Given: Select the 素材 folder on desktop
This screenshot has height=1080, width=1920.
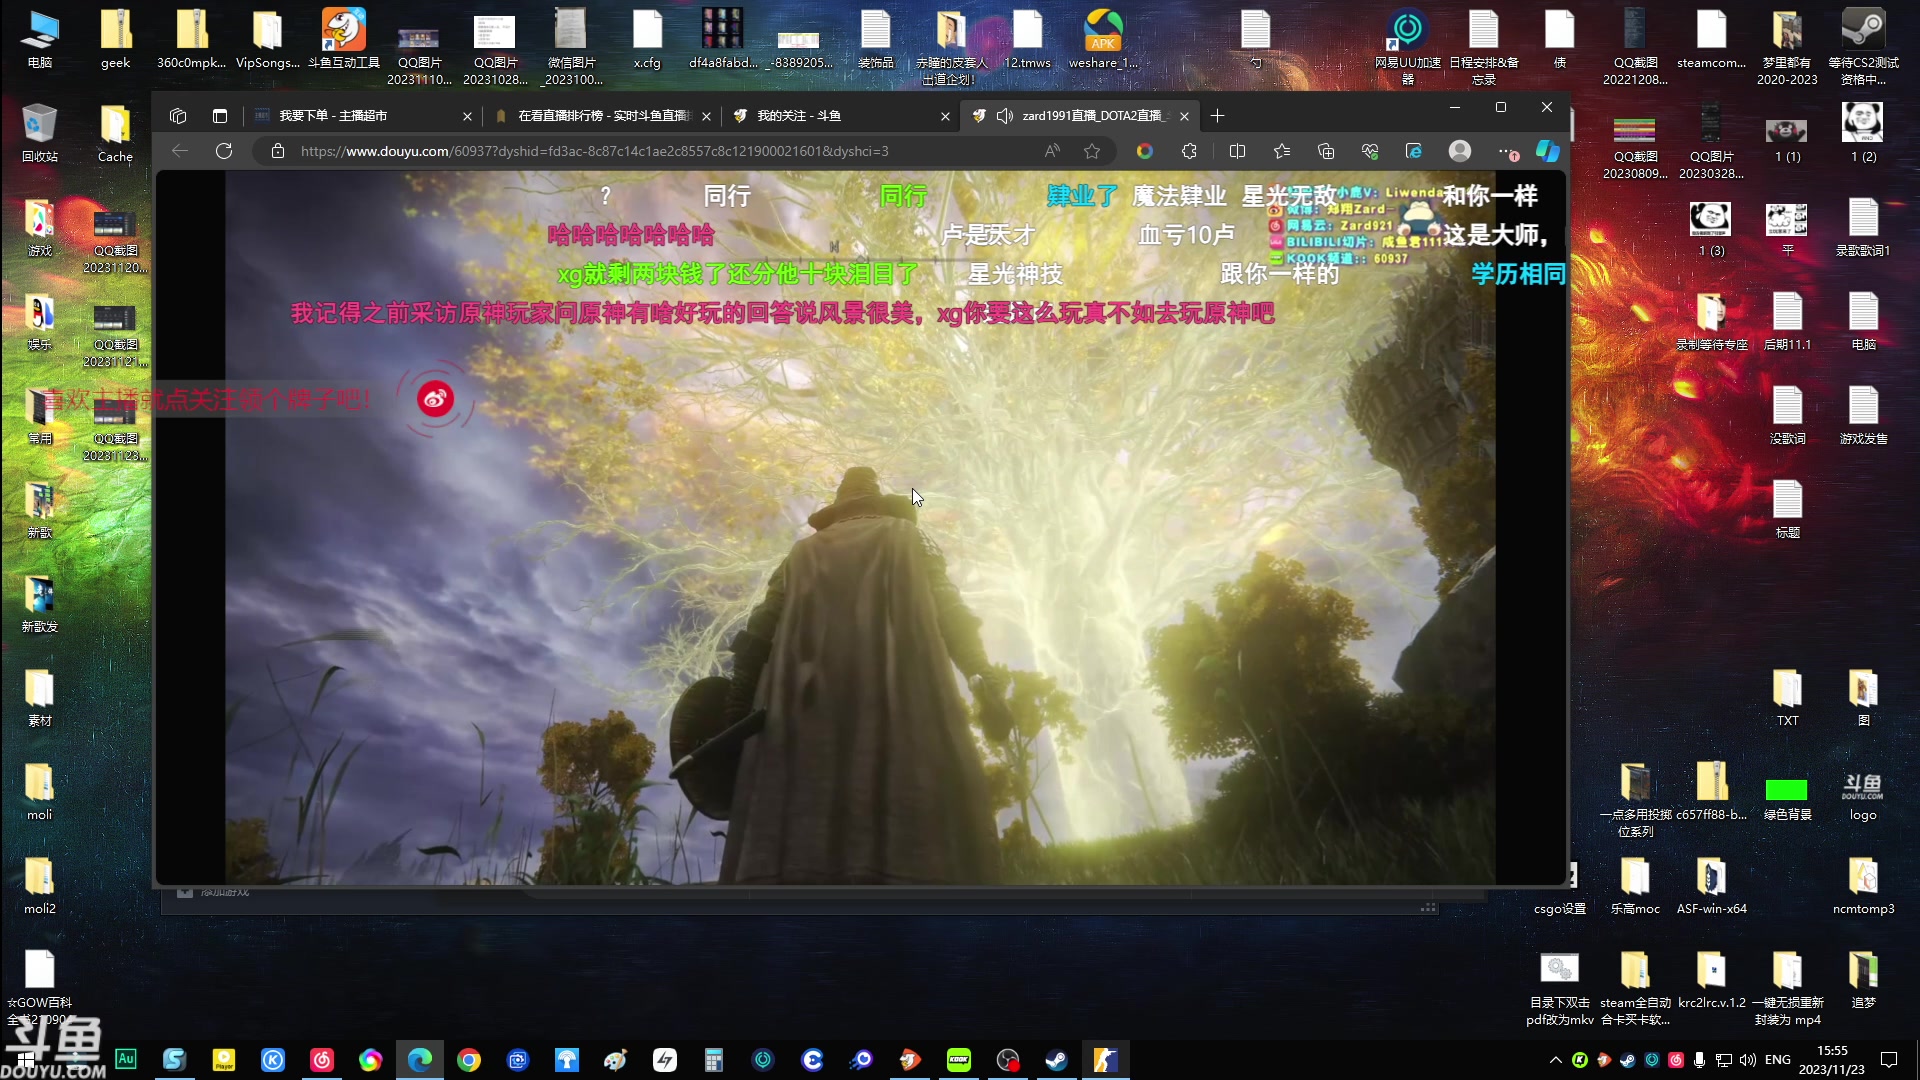Looking at the screenshot, I should [40, 698].
